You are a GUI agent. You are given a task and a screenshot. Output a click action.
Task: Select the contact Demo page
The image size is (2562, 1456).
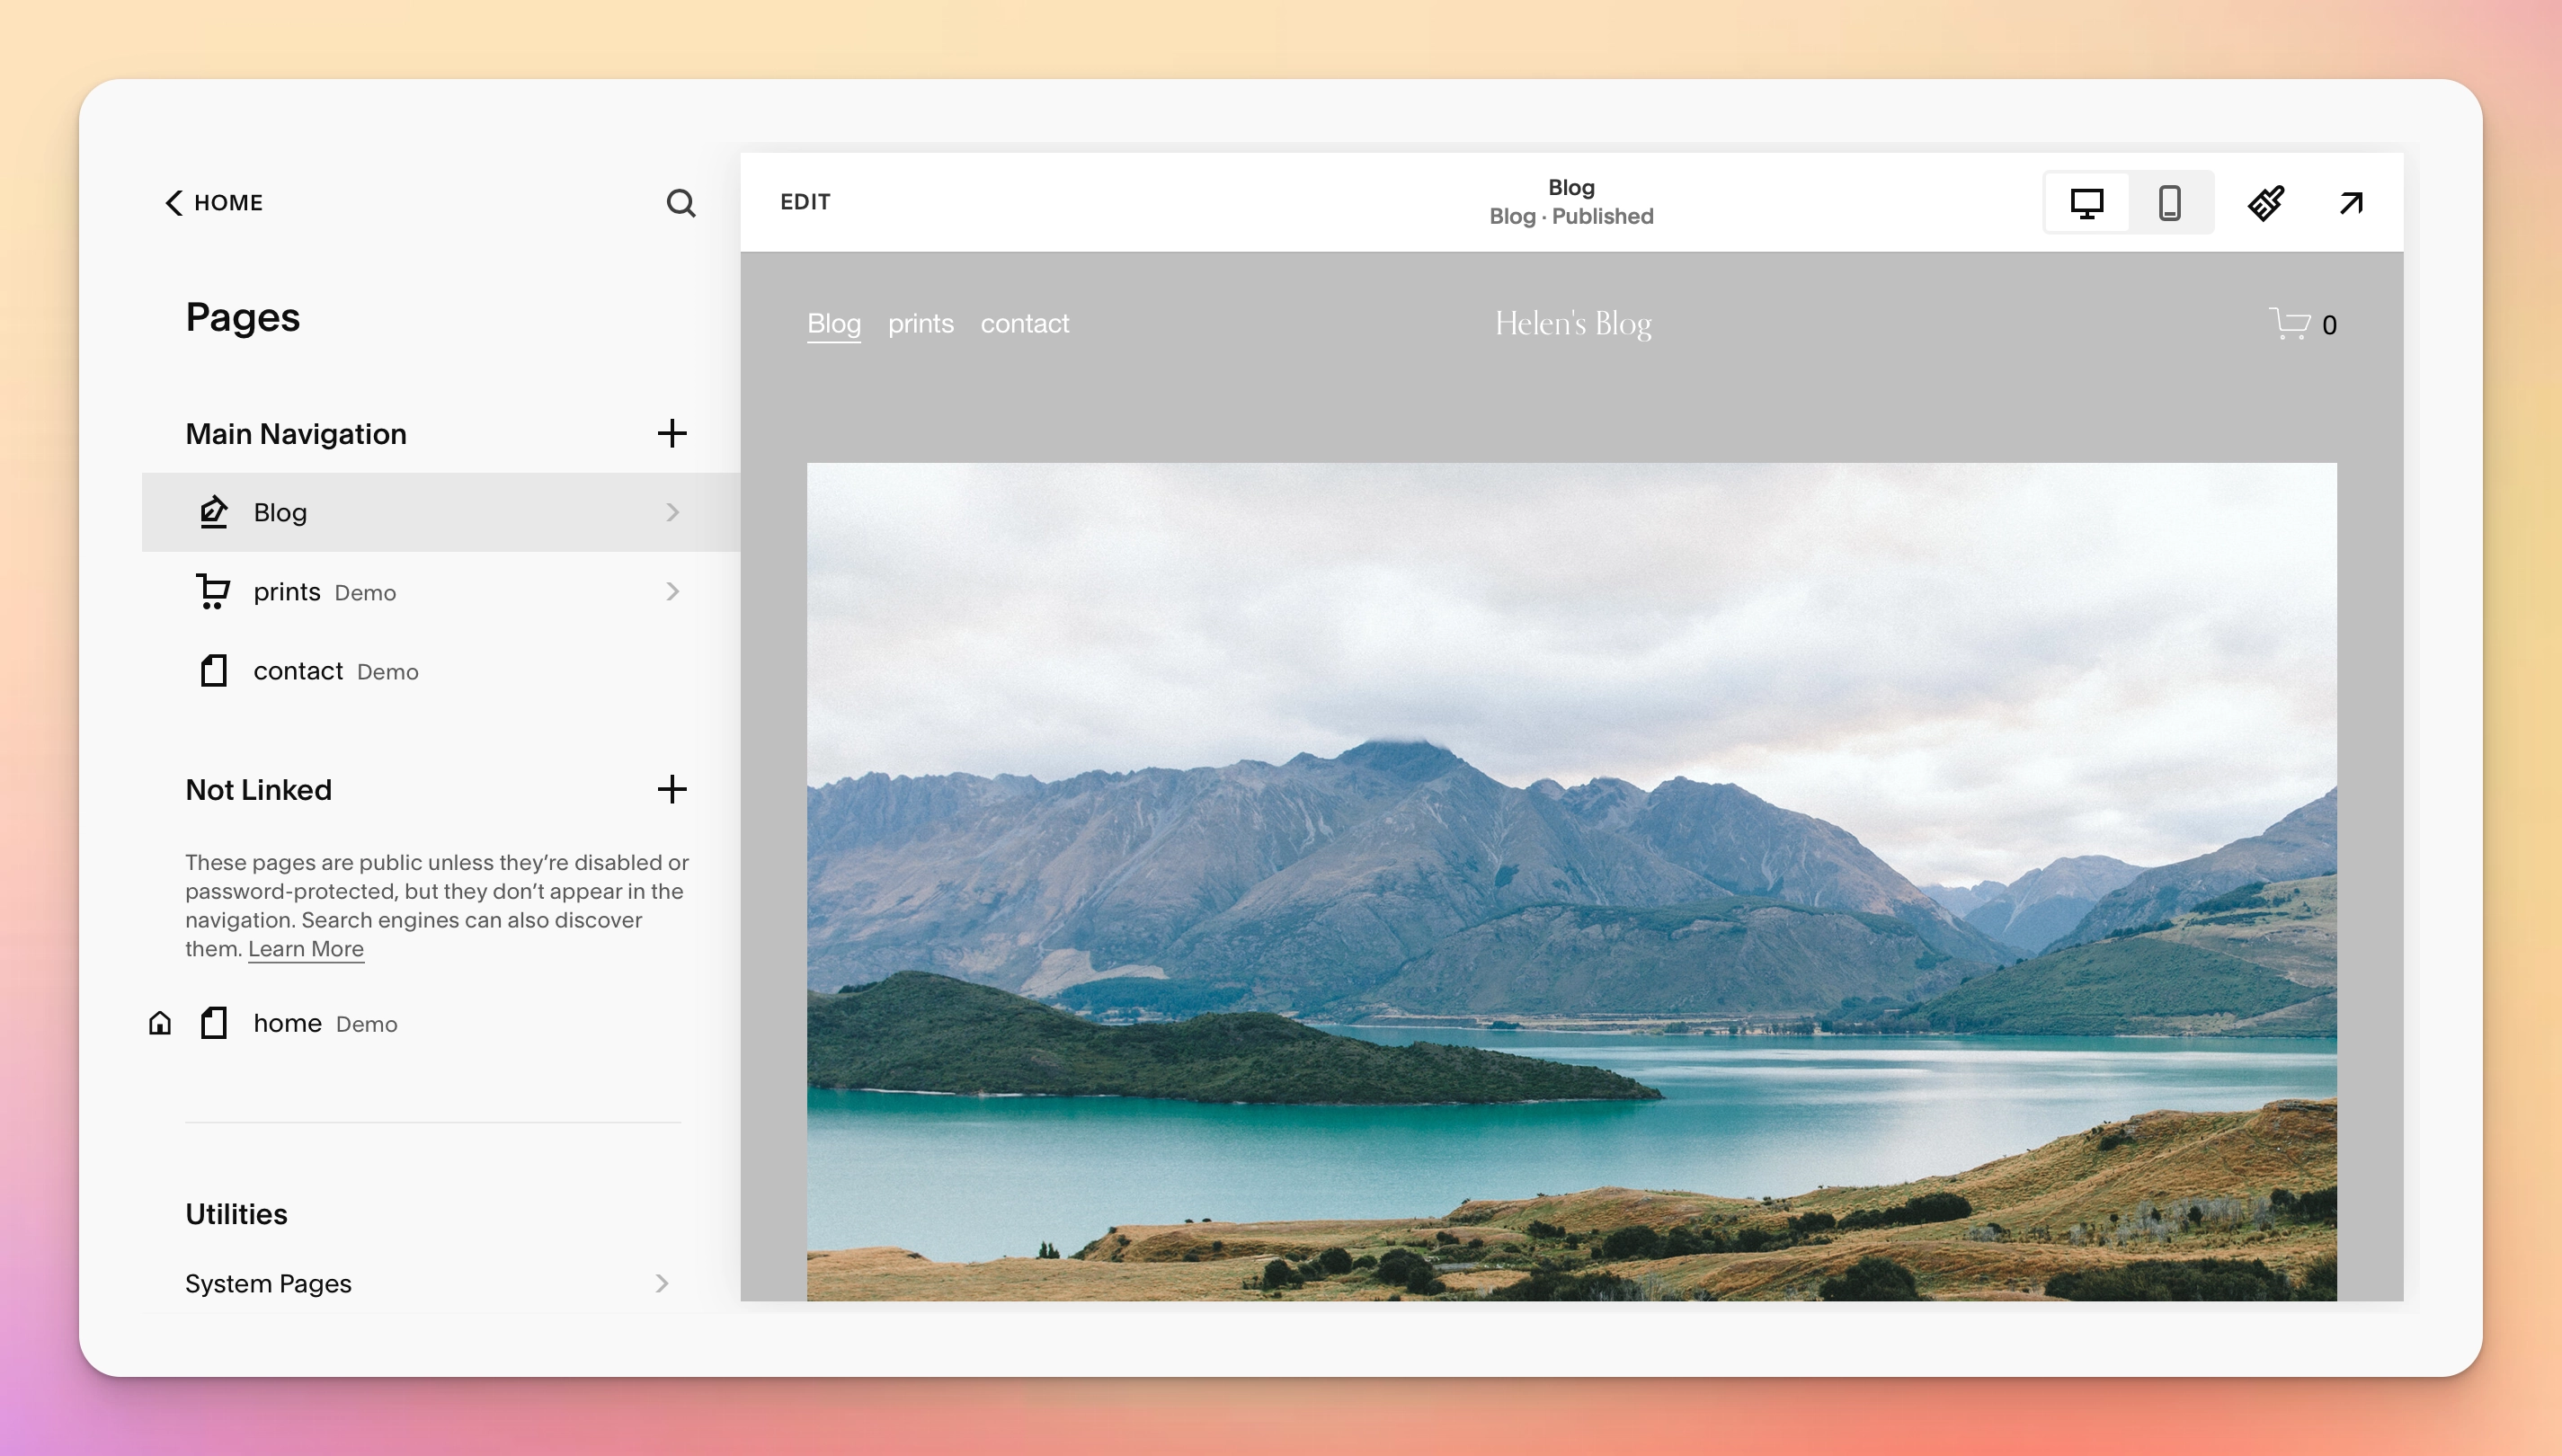tap(441, 670)
